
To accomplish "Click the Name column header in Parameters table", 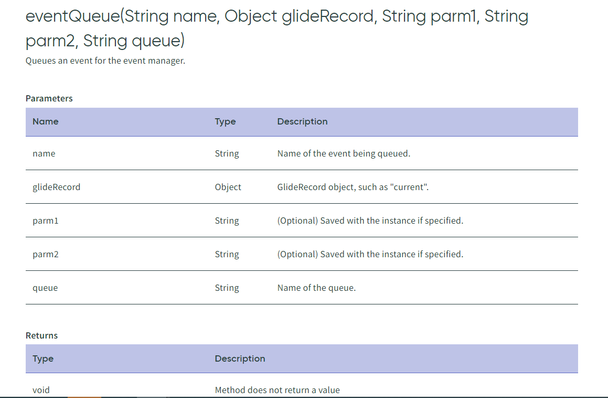I will (x=45, y=121).
